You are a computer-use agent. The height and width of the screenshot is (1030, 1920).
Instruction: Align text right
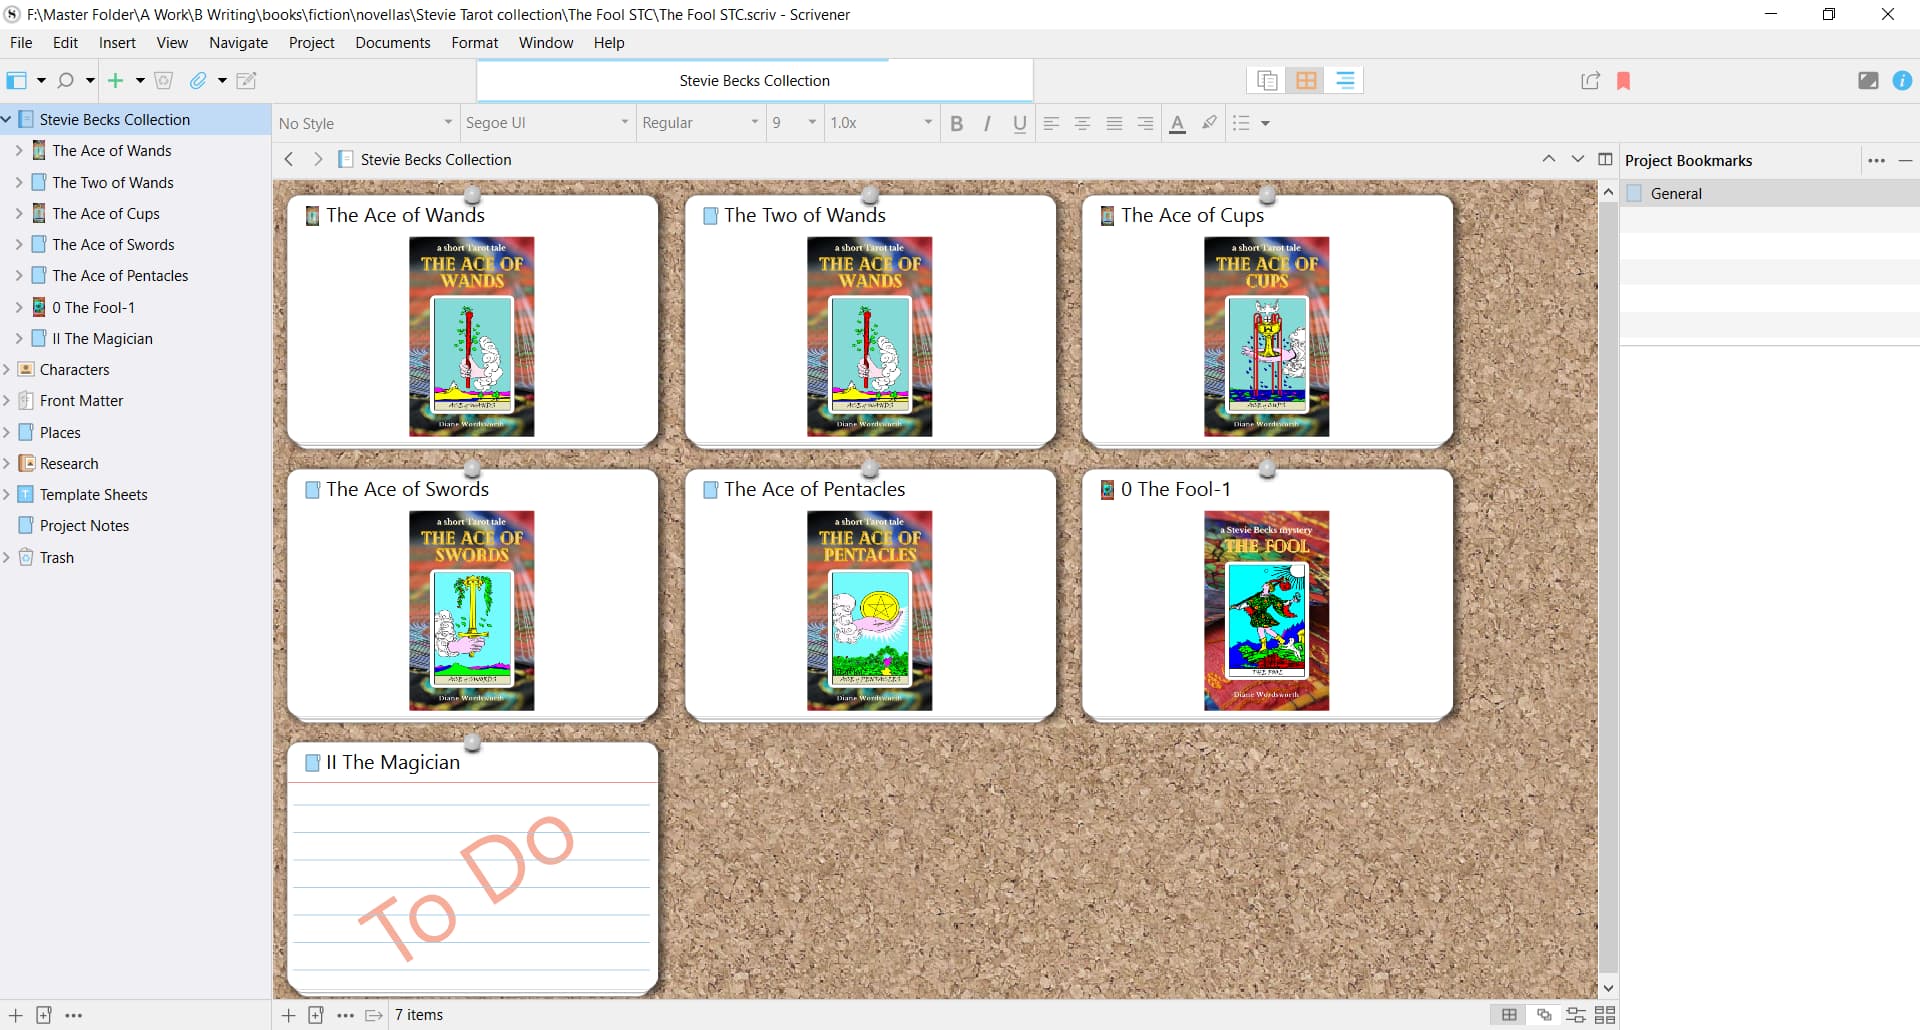tap(1145, 123)
